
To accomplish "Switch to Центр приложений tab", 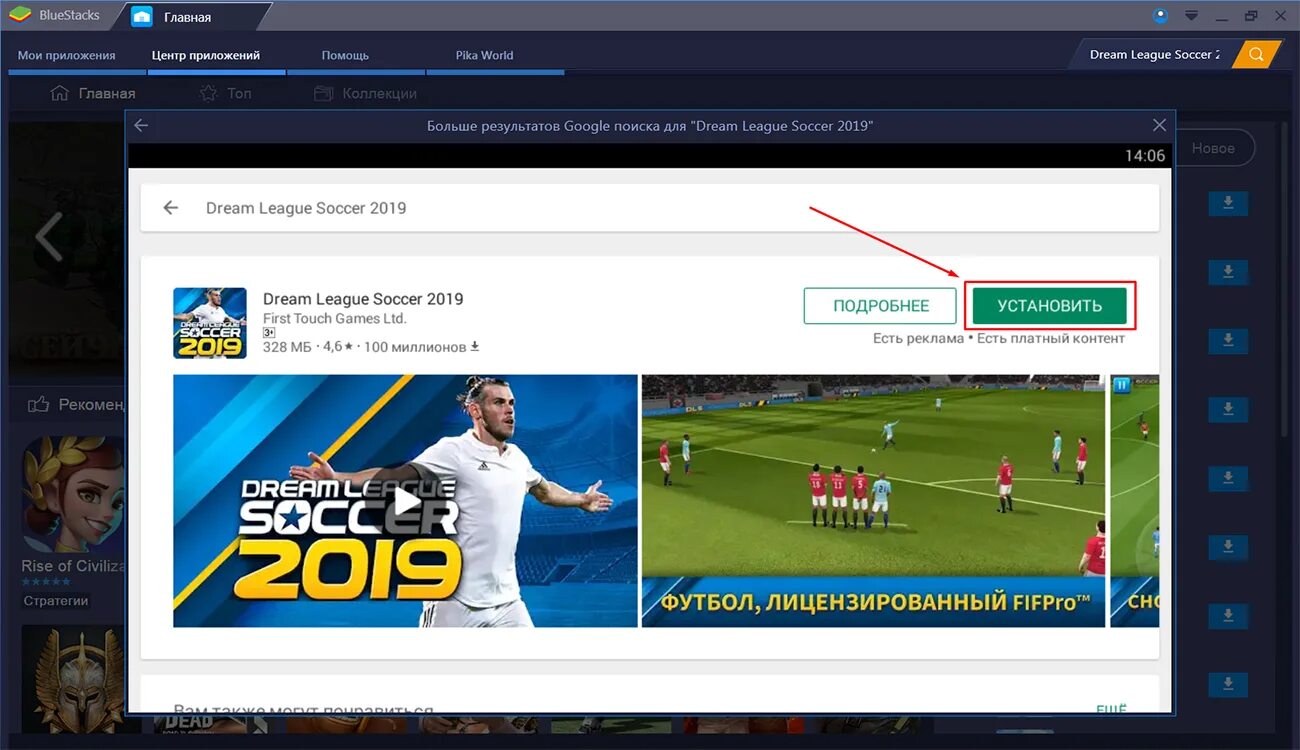I will tap(206, 55).
